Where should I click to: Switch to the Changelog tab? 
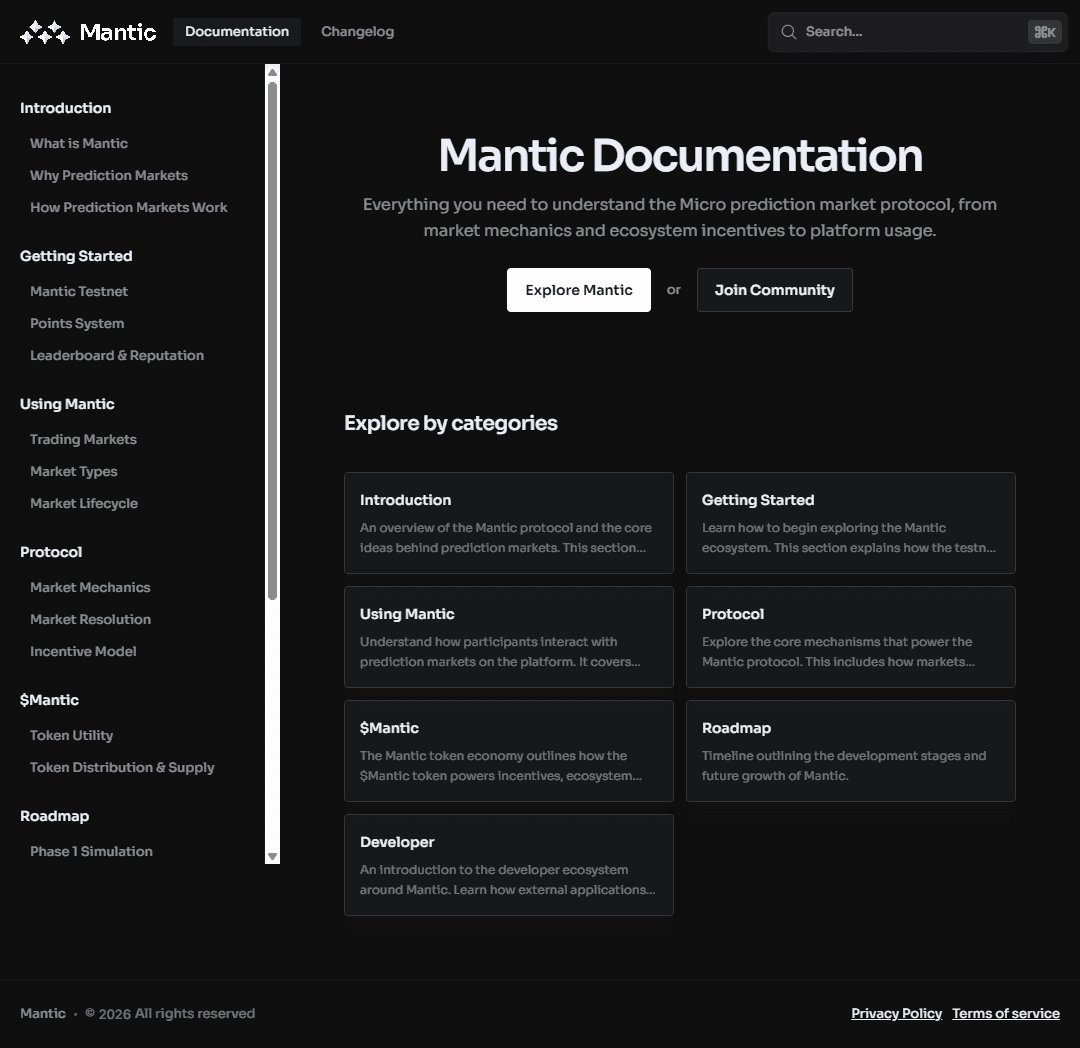(x=357, y=32)
